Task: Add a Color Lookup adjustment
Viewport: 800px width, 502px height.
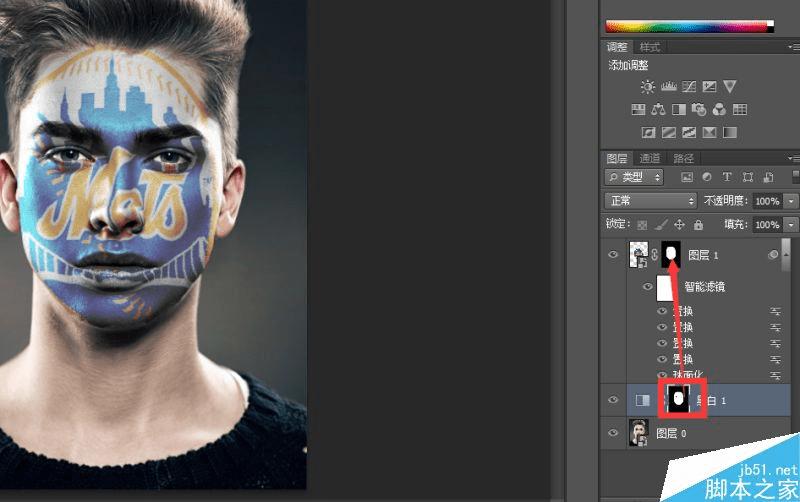Action: pos(740,109)
